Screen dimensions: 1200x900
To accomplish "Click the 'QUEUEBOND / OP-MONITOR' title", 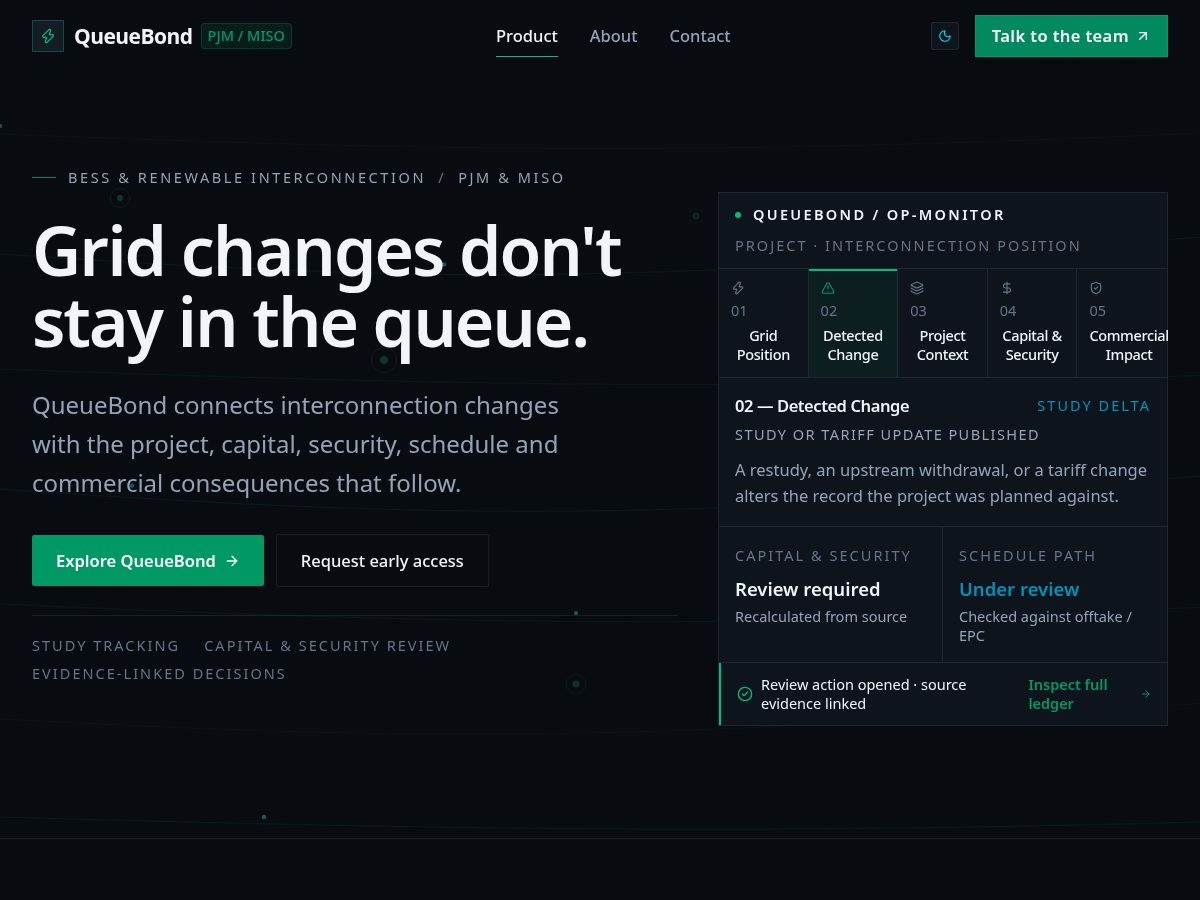I will pyautogui.click(x=879, y=215).
